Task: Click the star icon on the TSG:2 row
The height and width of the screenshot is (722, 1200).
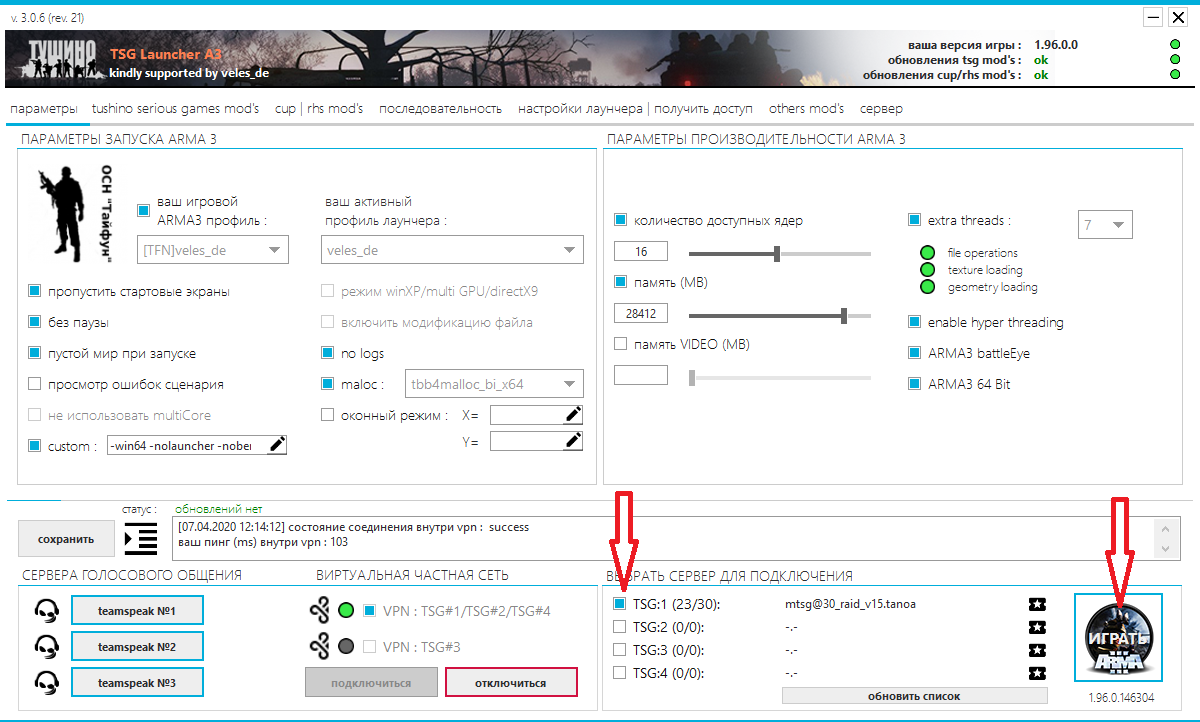Action: point(1038,627)
